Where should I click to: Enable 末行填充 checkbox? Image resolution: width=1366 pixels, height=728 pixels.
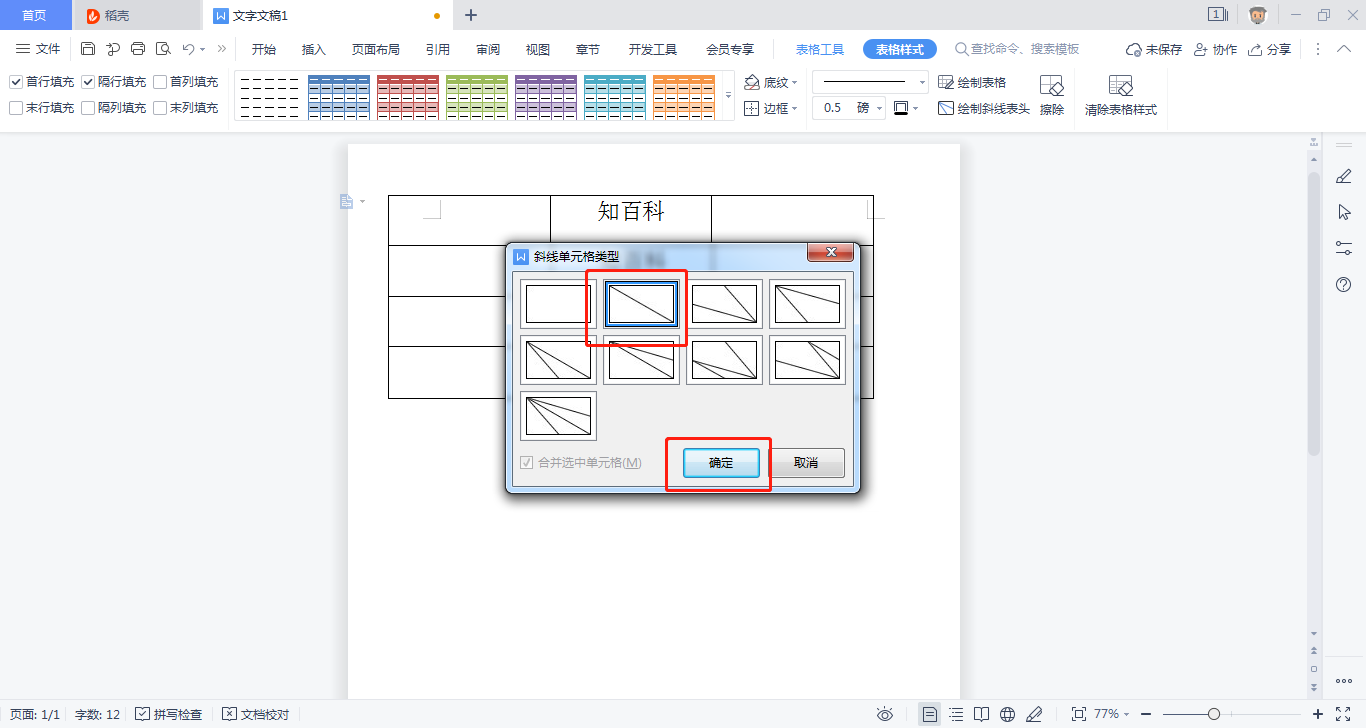click(16, 108)
